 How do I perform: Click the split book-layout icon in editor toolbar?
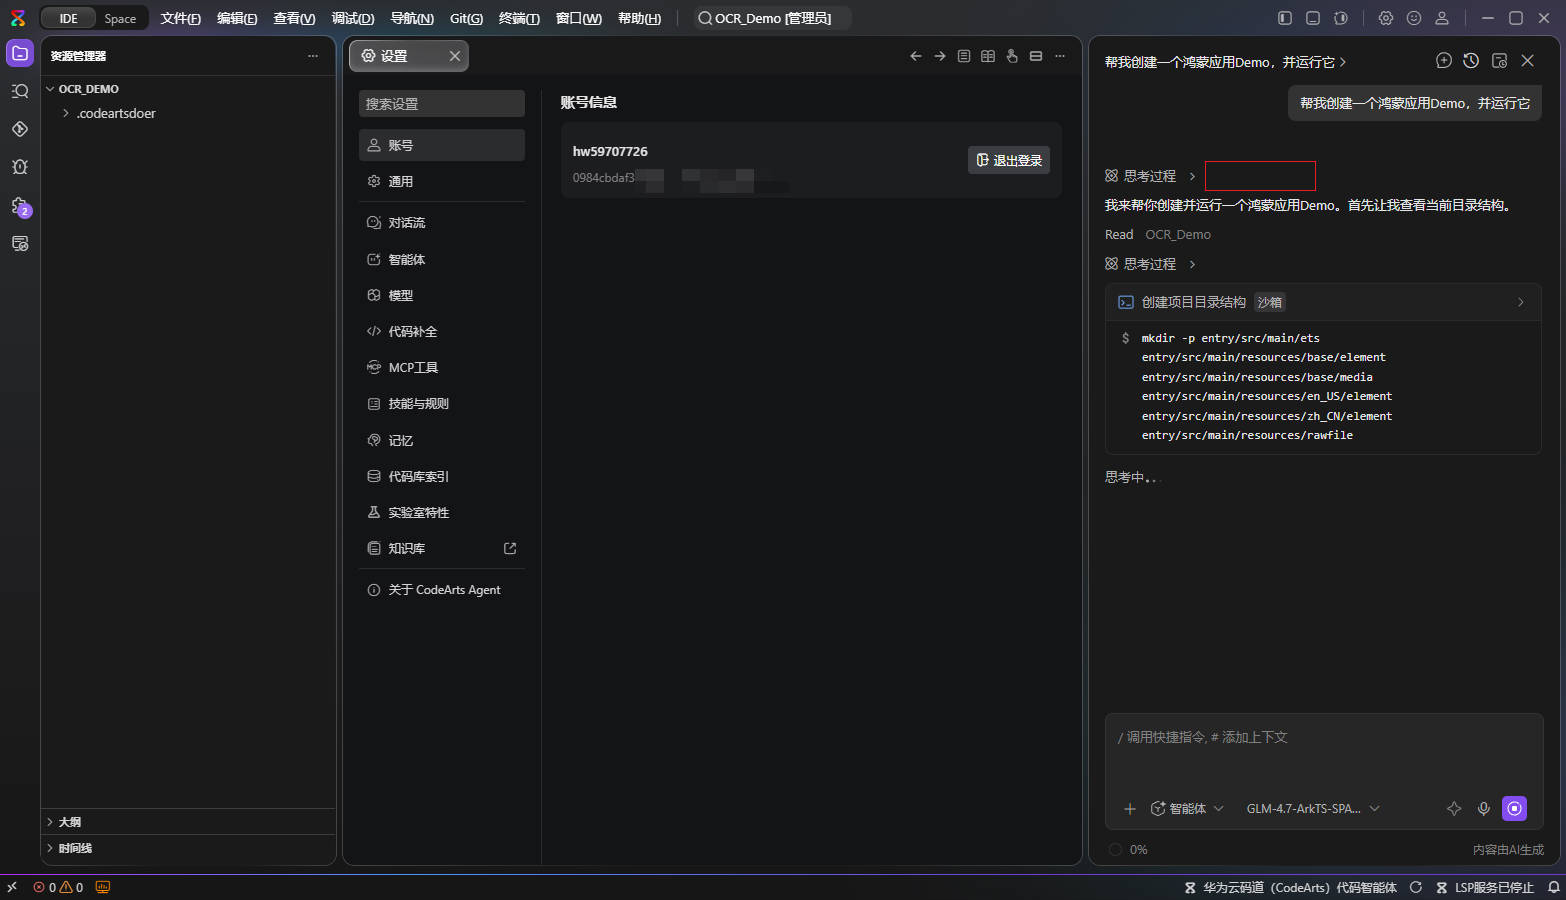(988, 56)
